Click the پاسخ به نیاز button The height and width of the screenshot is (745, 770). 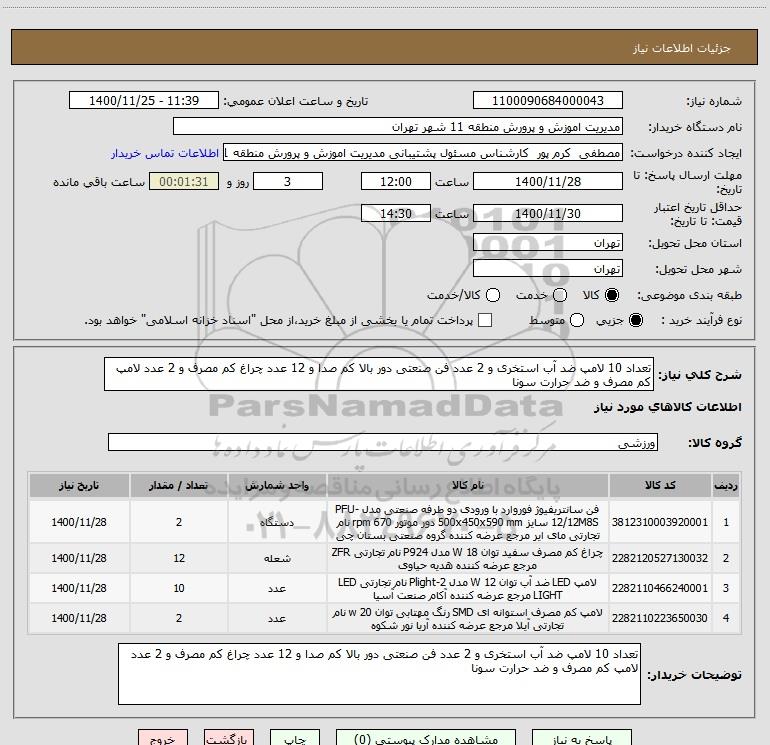coord(583,738)
